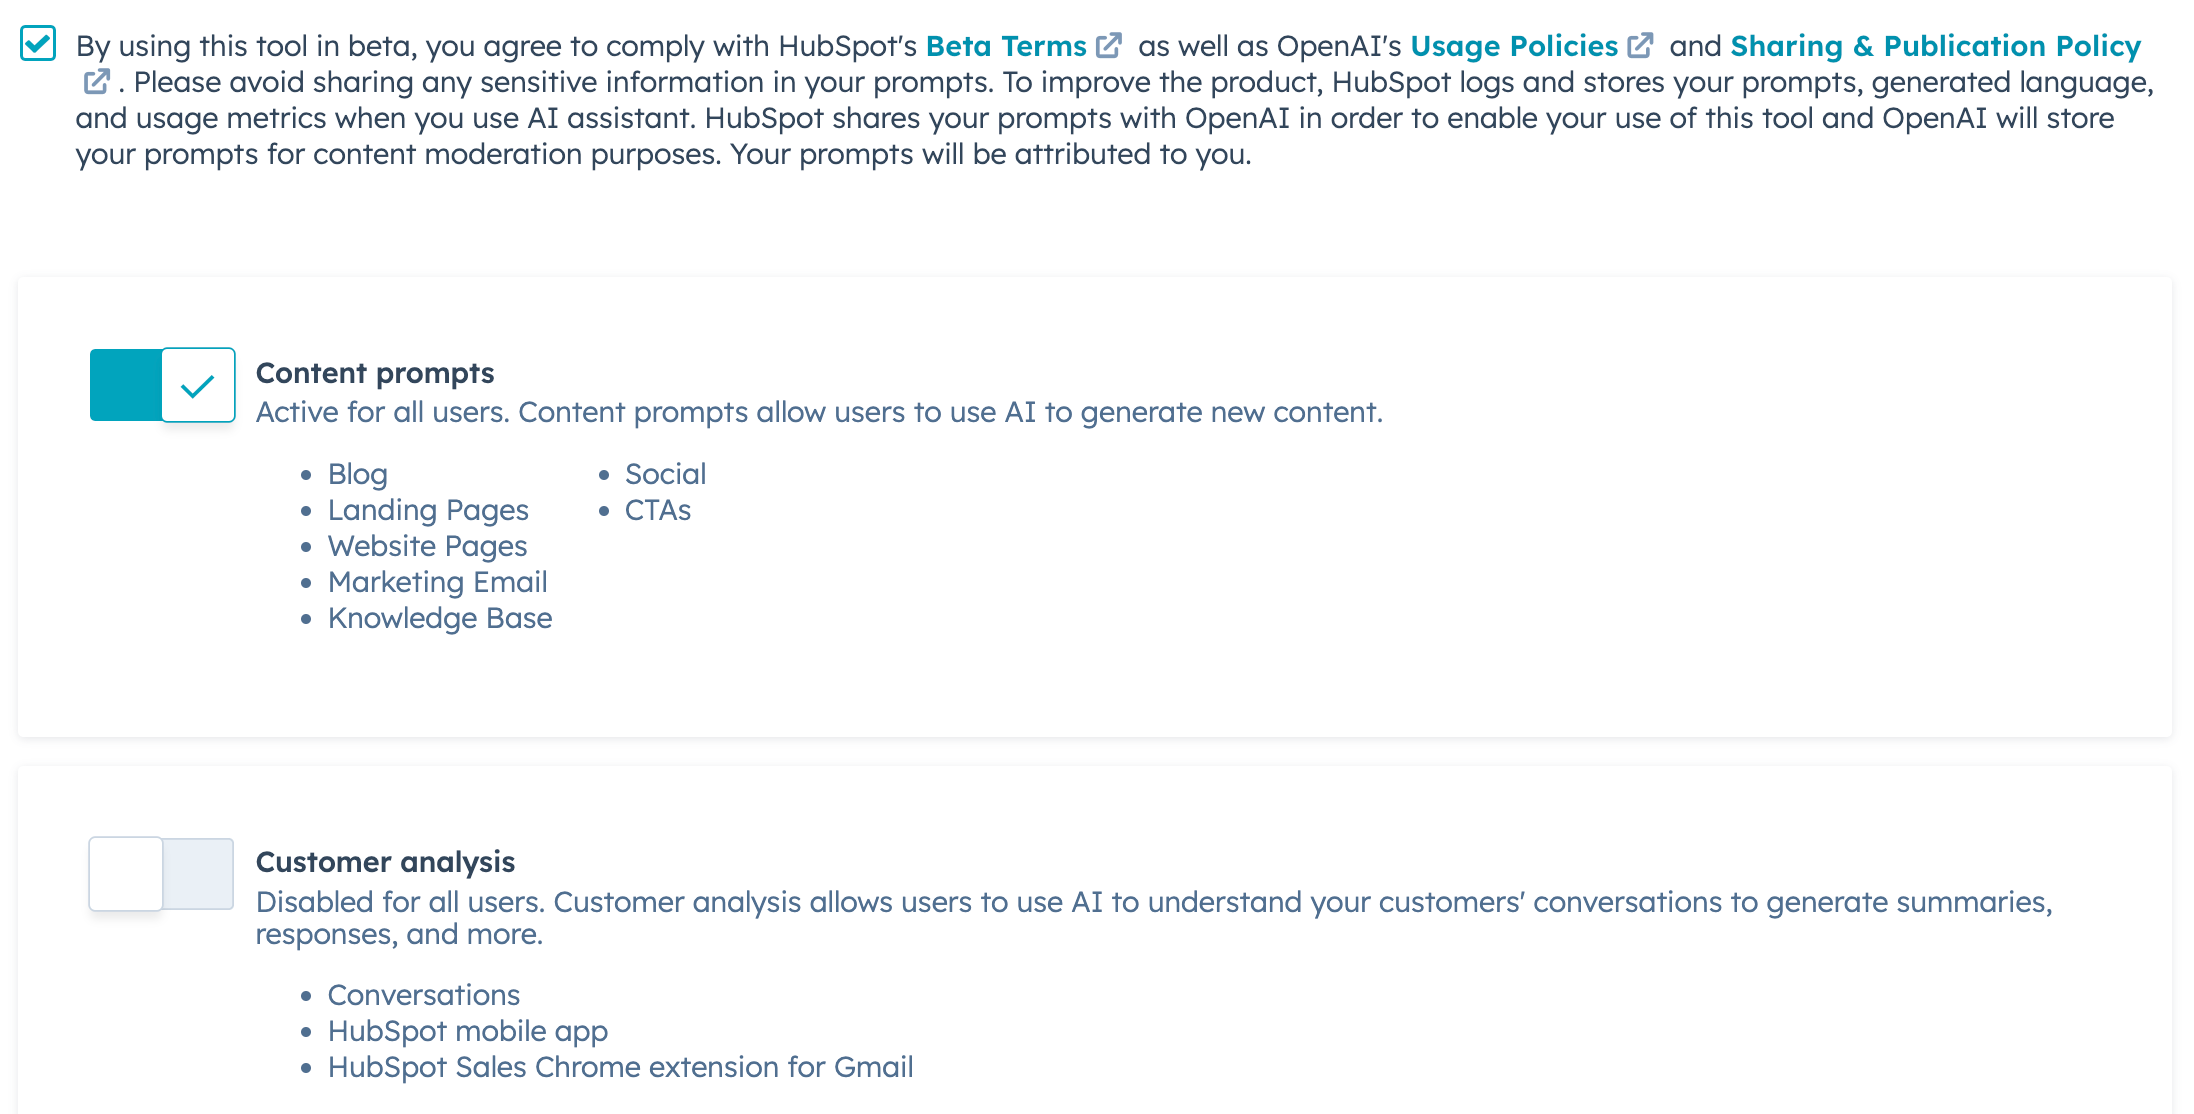The image size is (2194, 1114).
Task: Click the Marketing Email list entry
Action: click(438, 582)
